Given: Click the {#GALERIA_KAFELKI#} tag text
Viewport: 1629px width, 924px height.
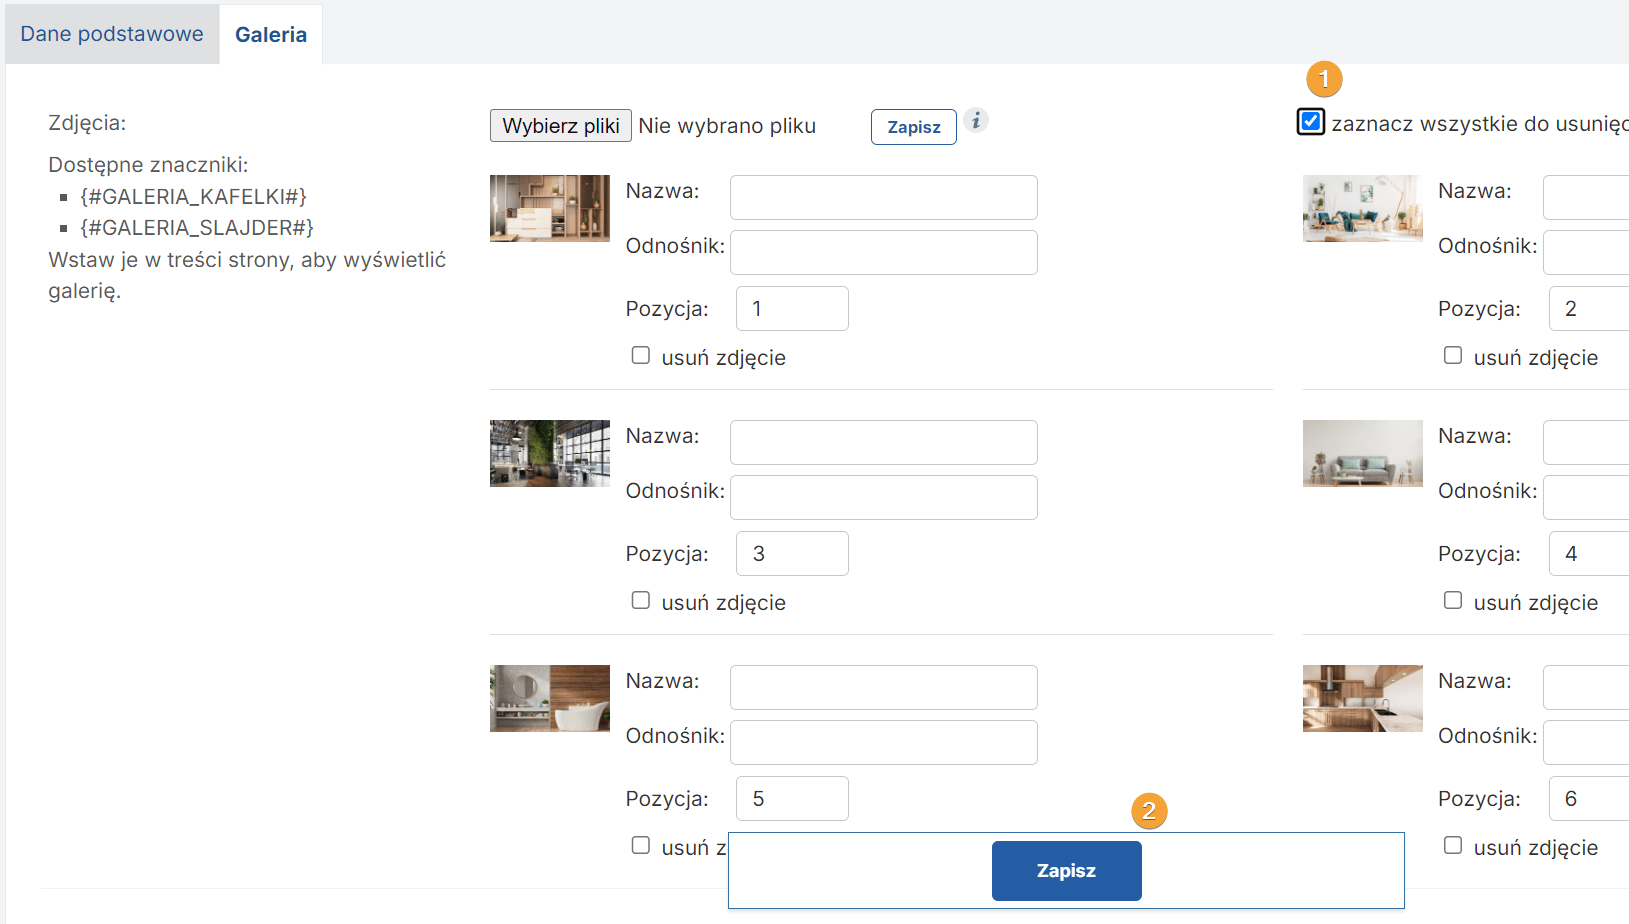Looking at the screenshot, I should 194,196.
